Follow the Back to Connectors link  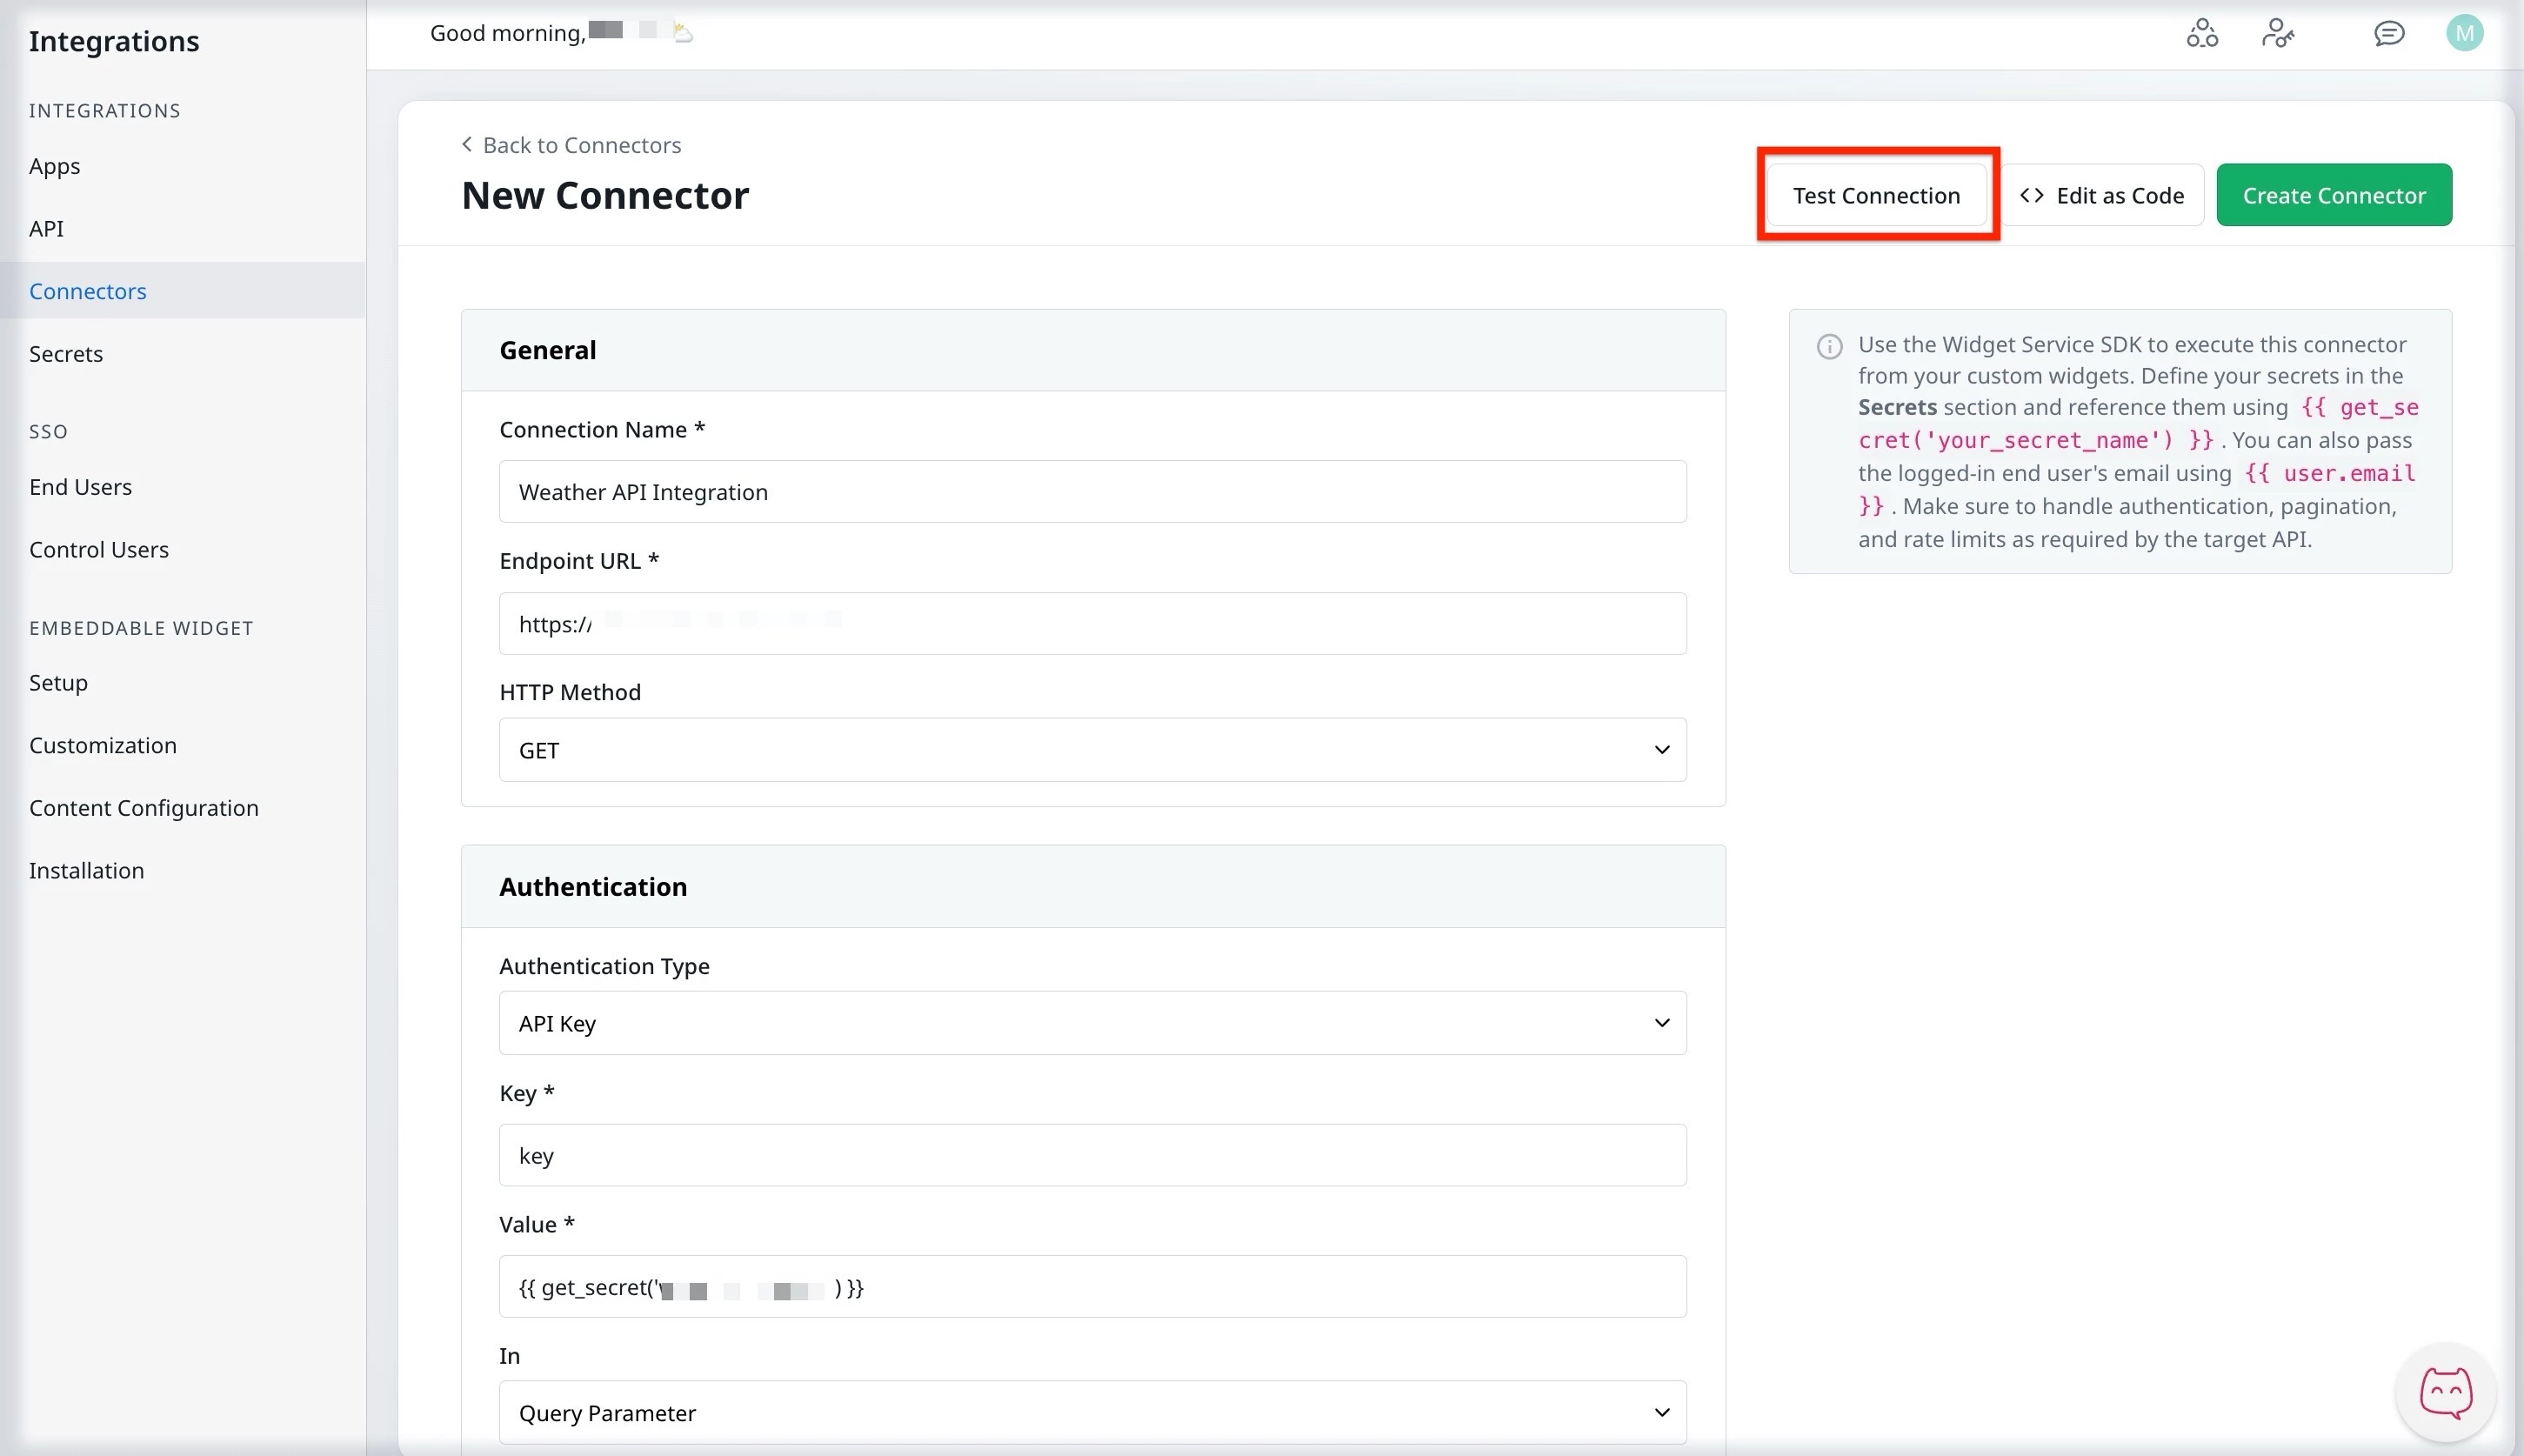[582, 144]
